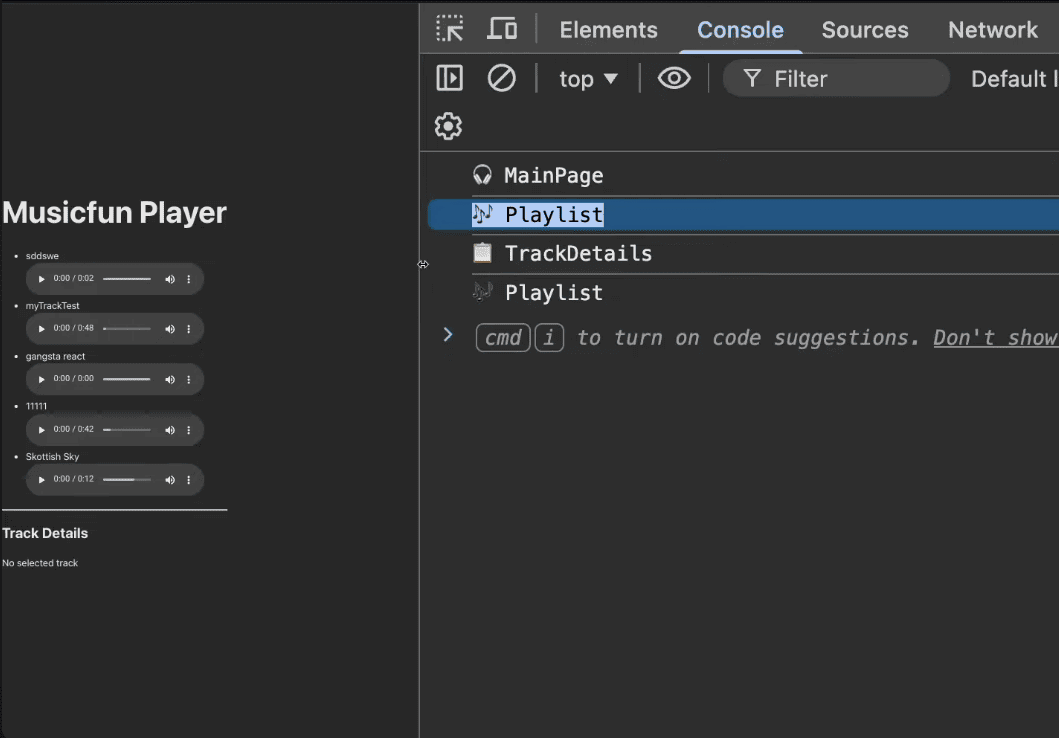Switch to the Elements tab
The image size is (1059, 738).
click(x=608, y=30)
